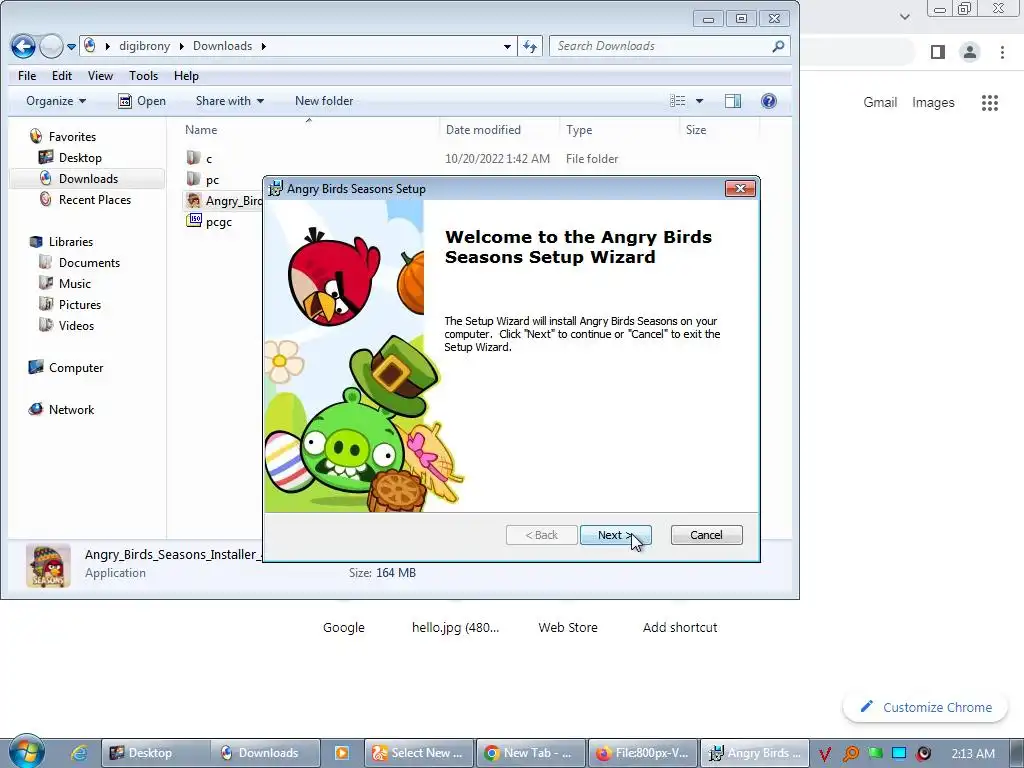The image size is (1024, 768).
Task: Click the Customize Chrome button
Action: 925,707
